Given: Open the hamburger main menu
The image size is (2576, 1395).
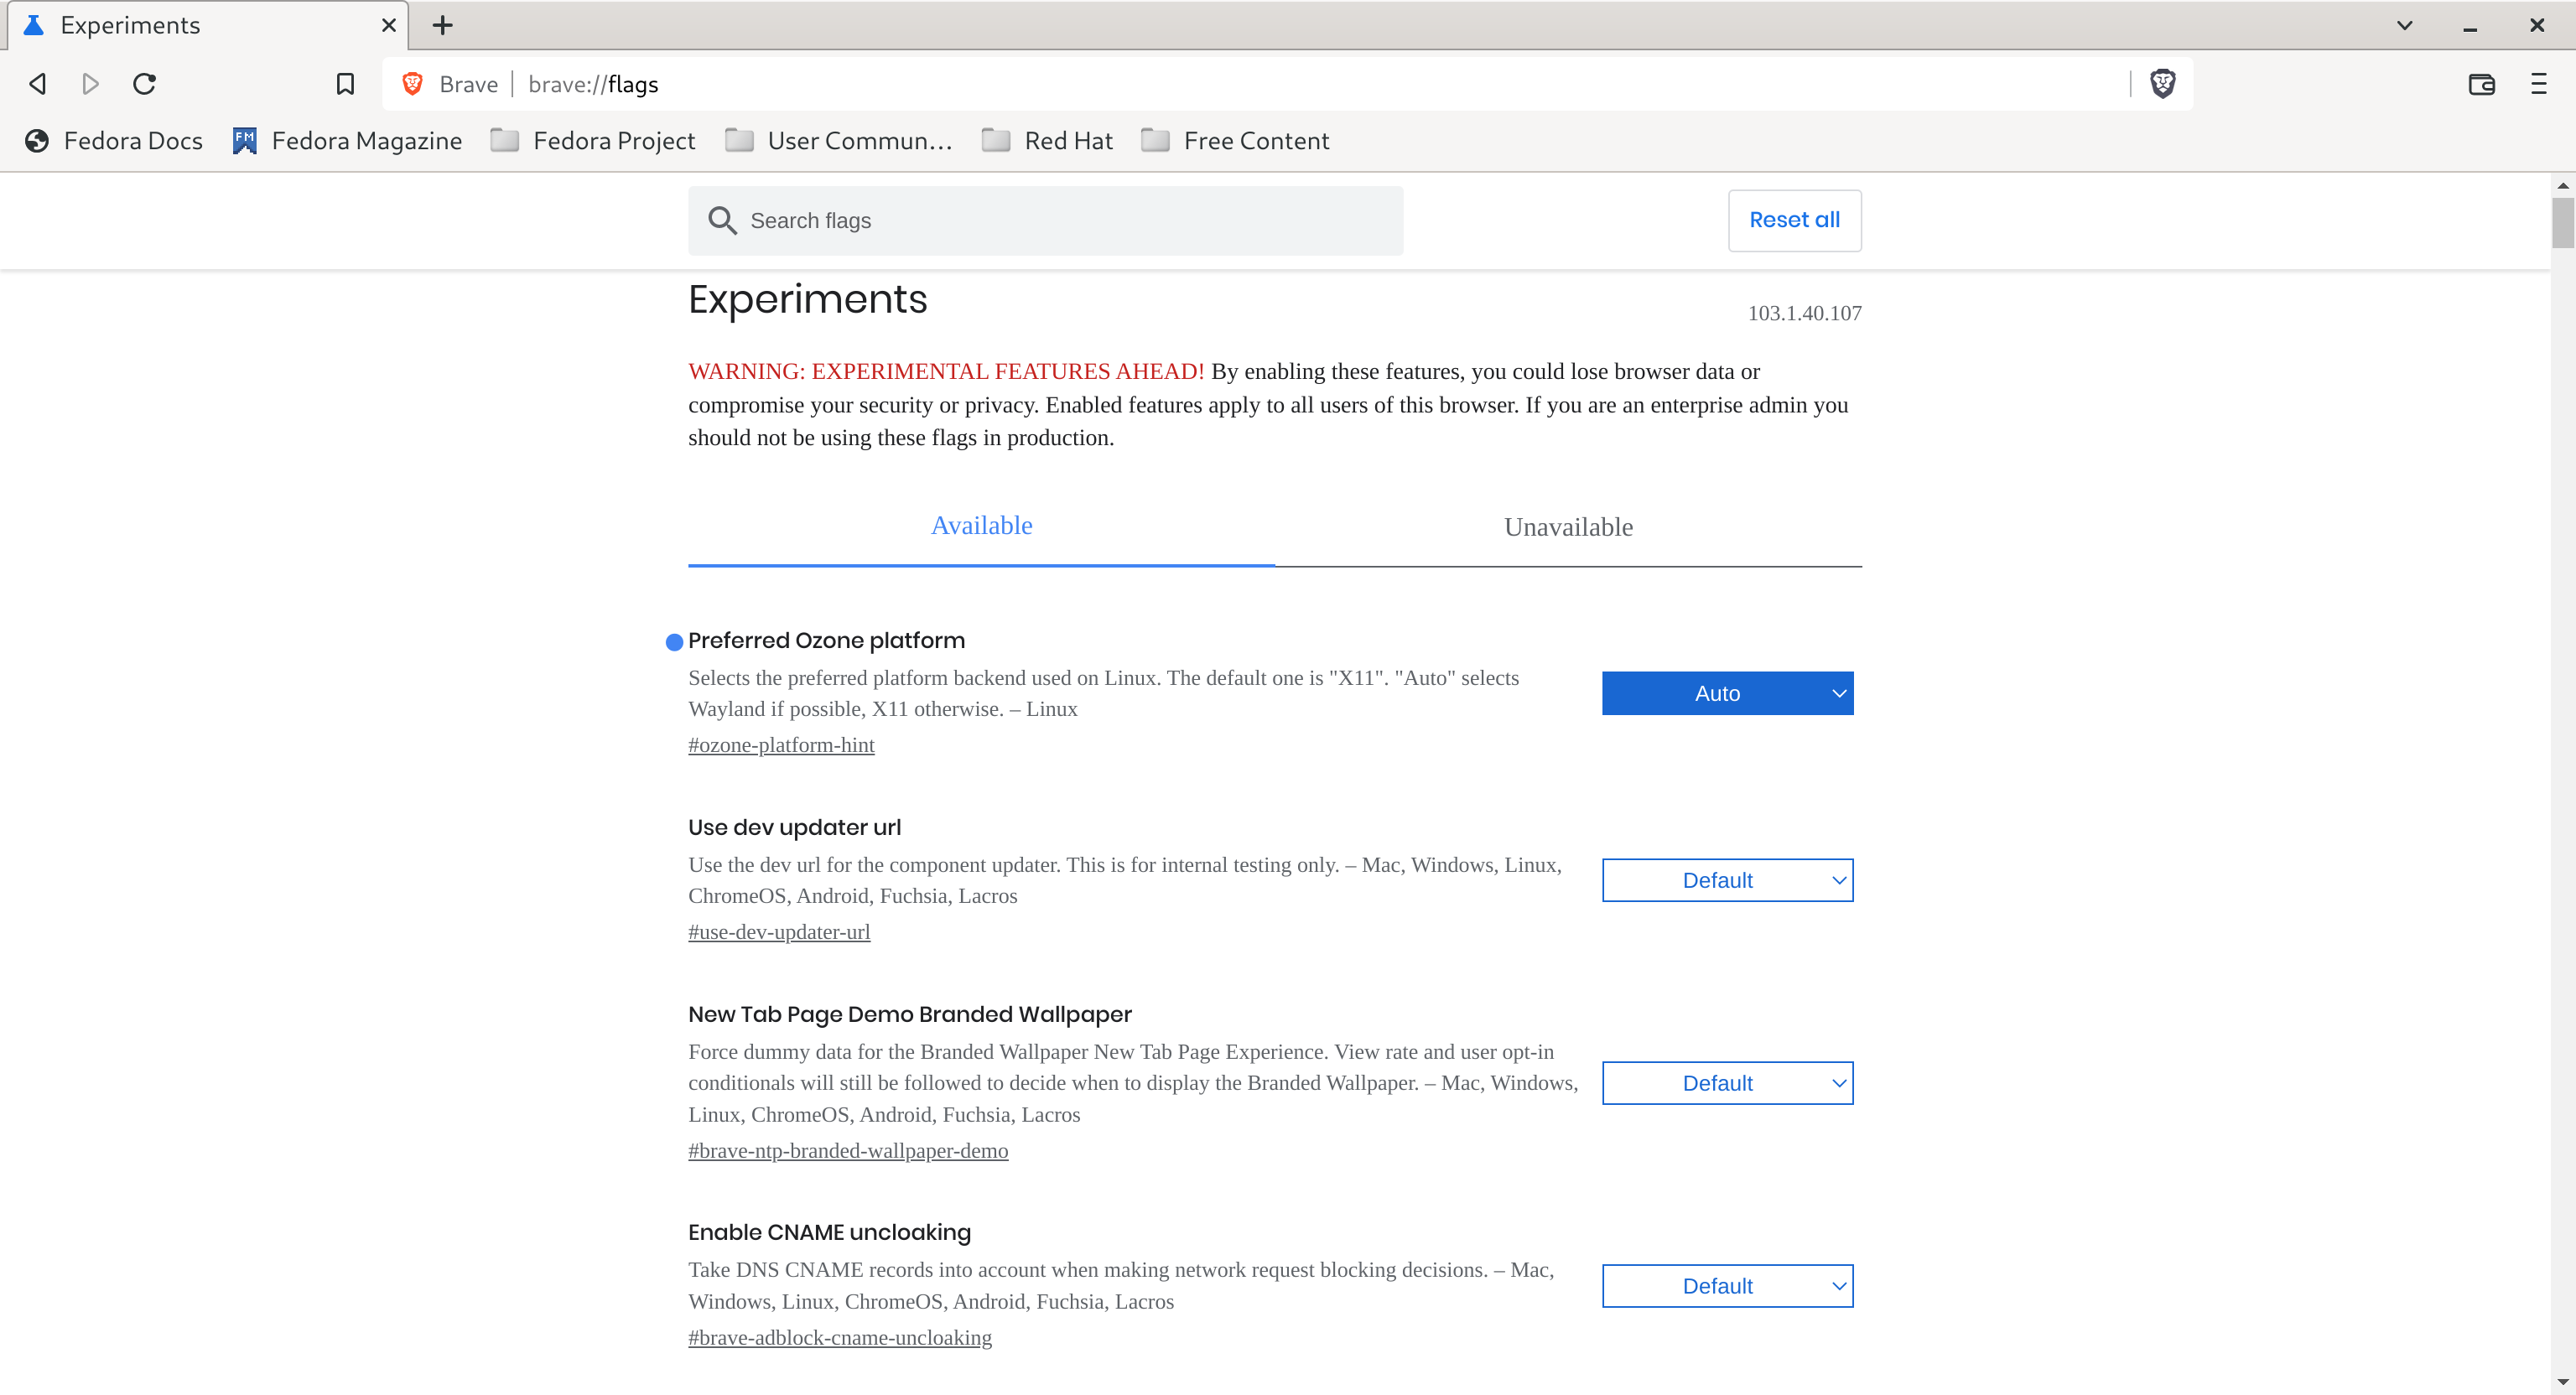Looking at the screenshot, I should tap(2538, 84).
